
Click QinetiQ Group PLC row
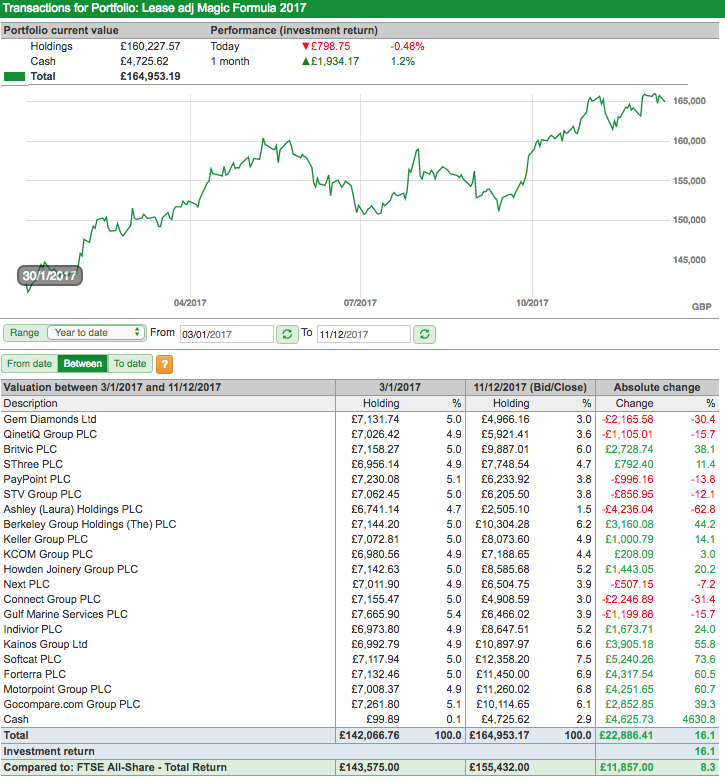[x=360, y=434]
